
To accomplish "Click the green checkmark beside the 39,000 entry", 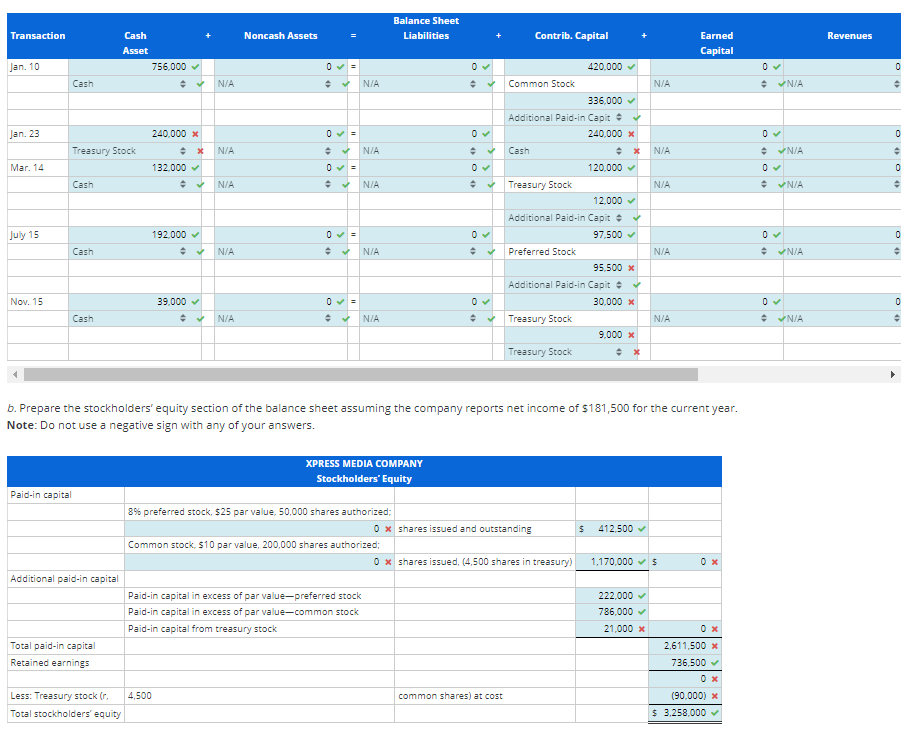I will click(194, 301).
